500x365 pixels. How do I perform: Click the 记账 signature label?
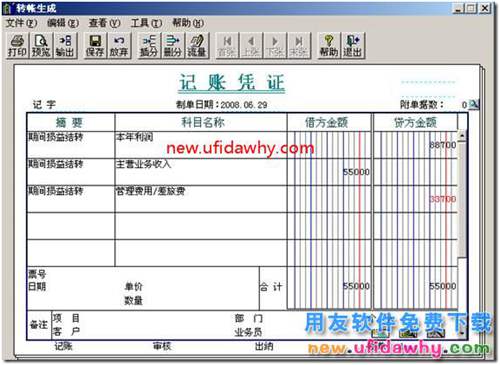(63, 346)
